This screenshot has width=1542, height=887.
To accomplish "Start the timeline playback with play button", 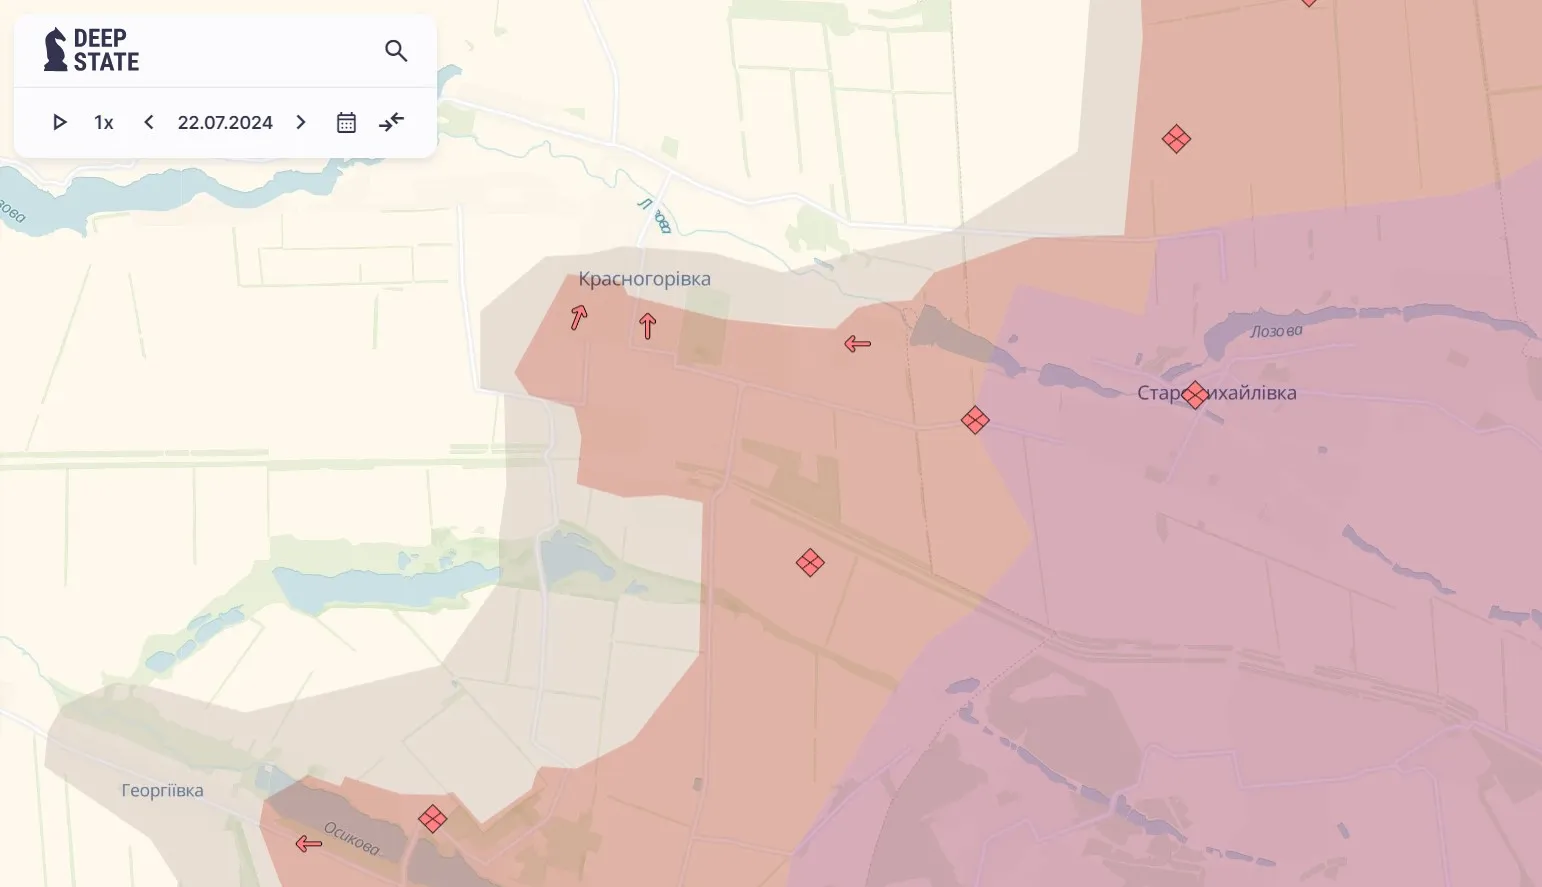I will [x=60, y=122].
